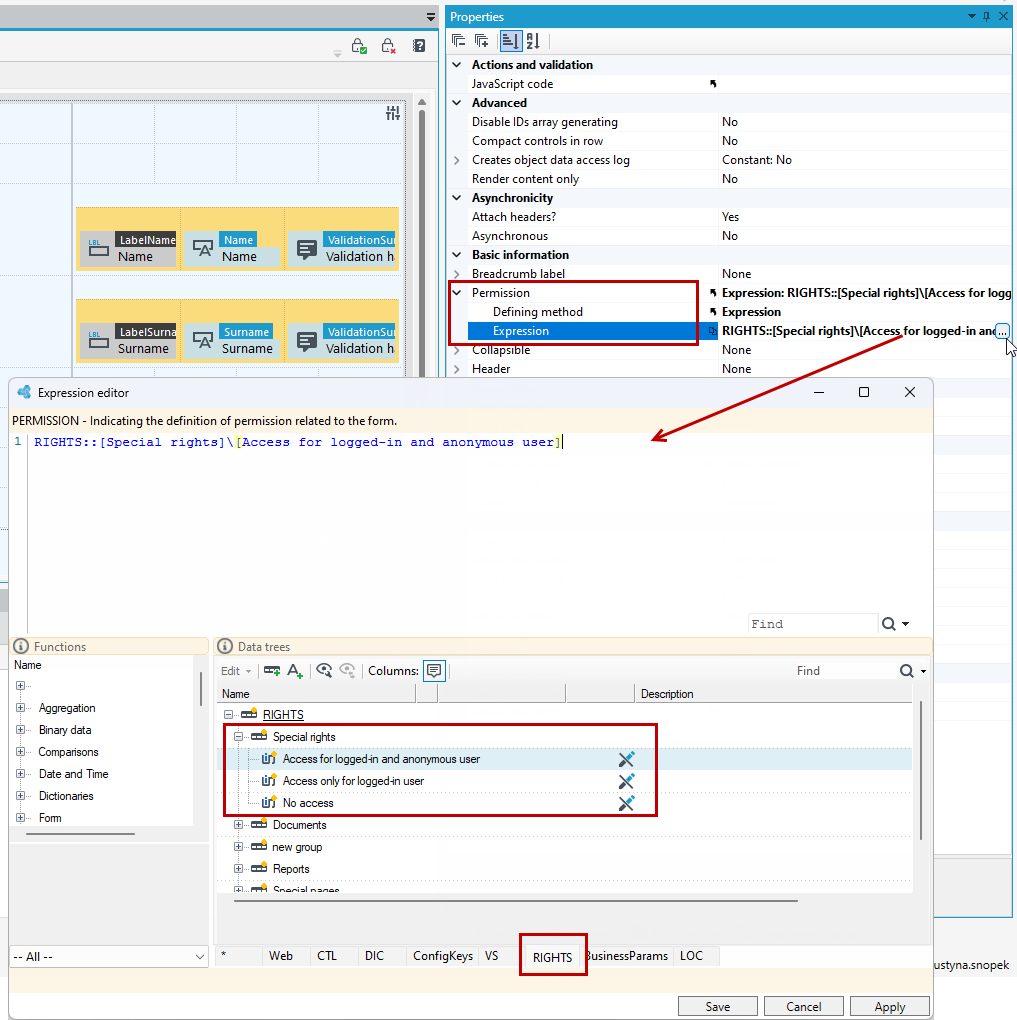Switch to the DIC tab

click(374, 956)
